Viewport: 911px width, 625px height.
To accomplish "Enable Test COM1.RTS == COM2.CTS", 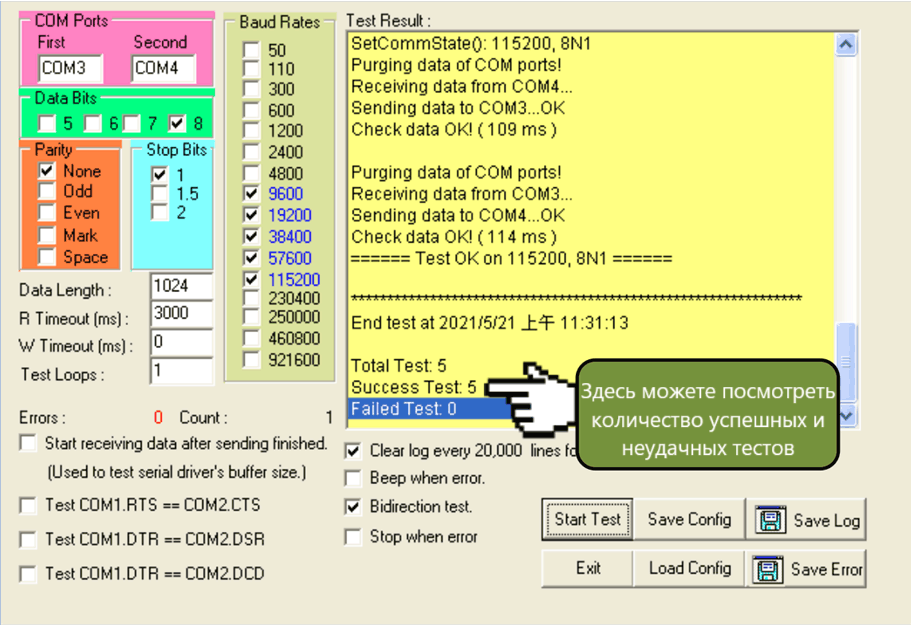I will click(x=28, y=505).
